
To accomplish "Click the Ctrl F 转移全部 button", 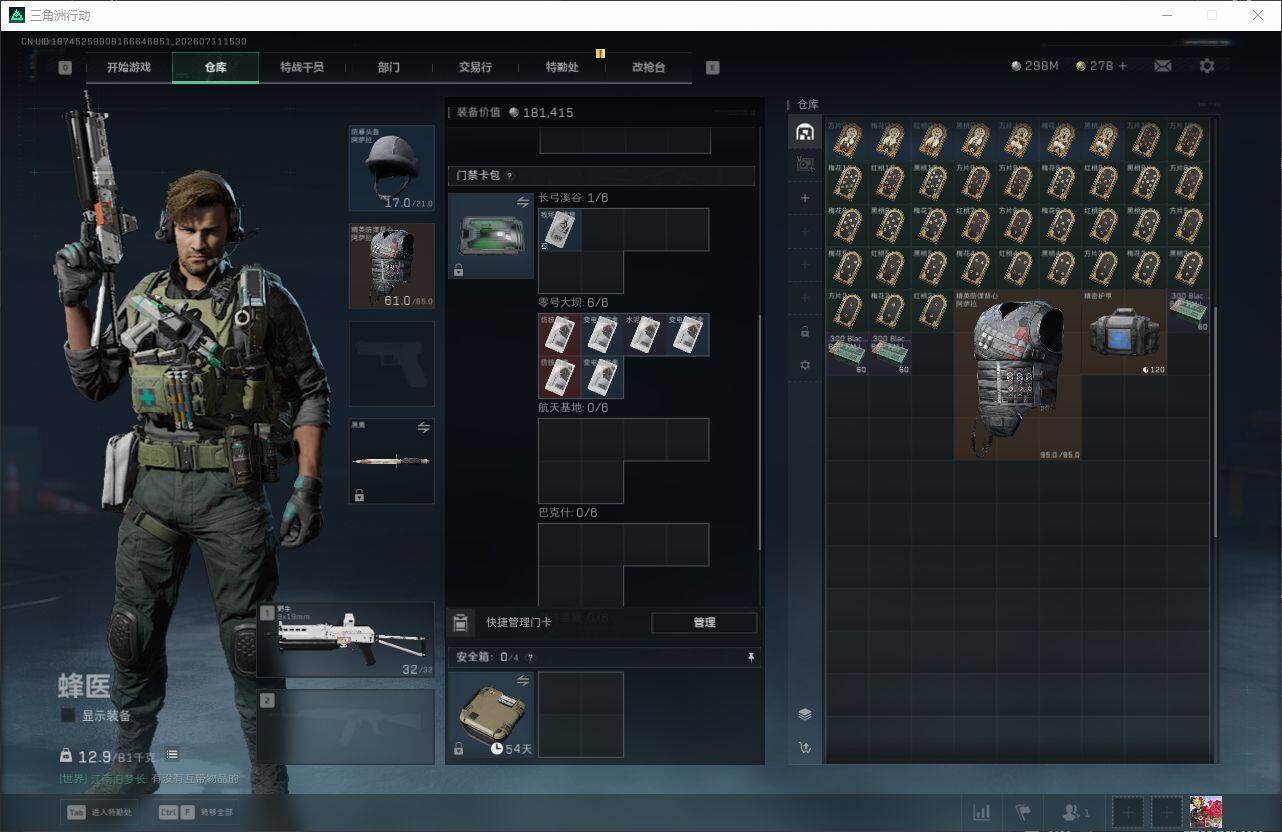I will coord(197,812).
